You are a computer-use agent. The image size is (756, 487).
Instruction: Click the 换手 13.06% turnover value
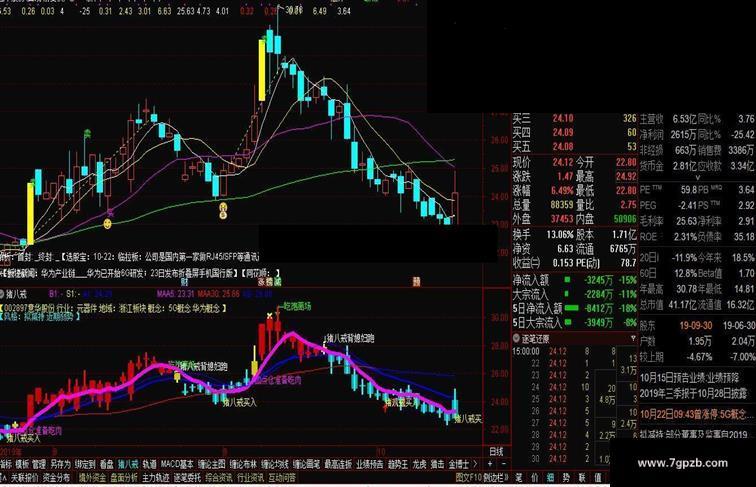560,235
